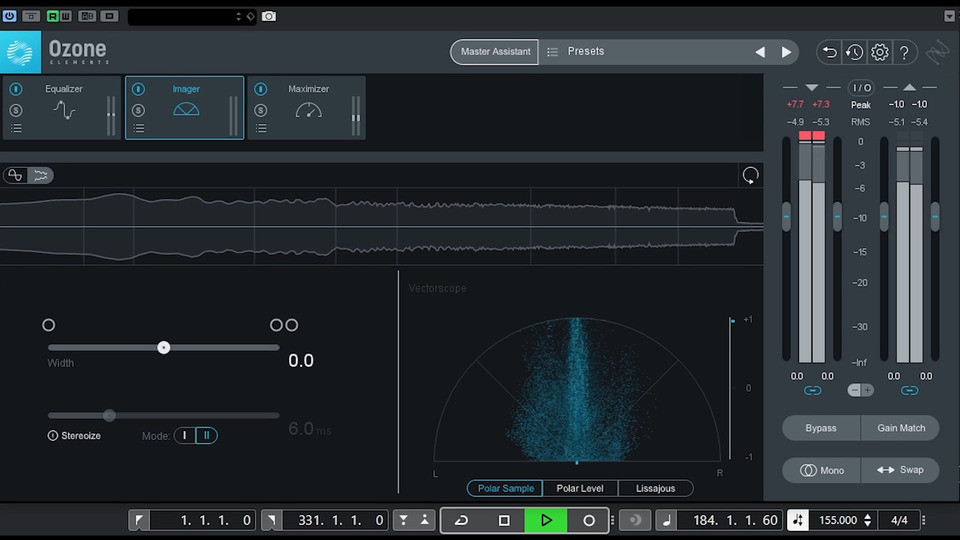Image resolution: width=960 pixels, height=540 pixels.
Task: Click the plugin power bypass icon in host bar
Action: (9, 16)
